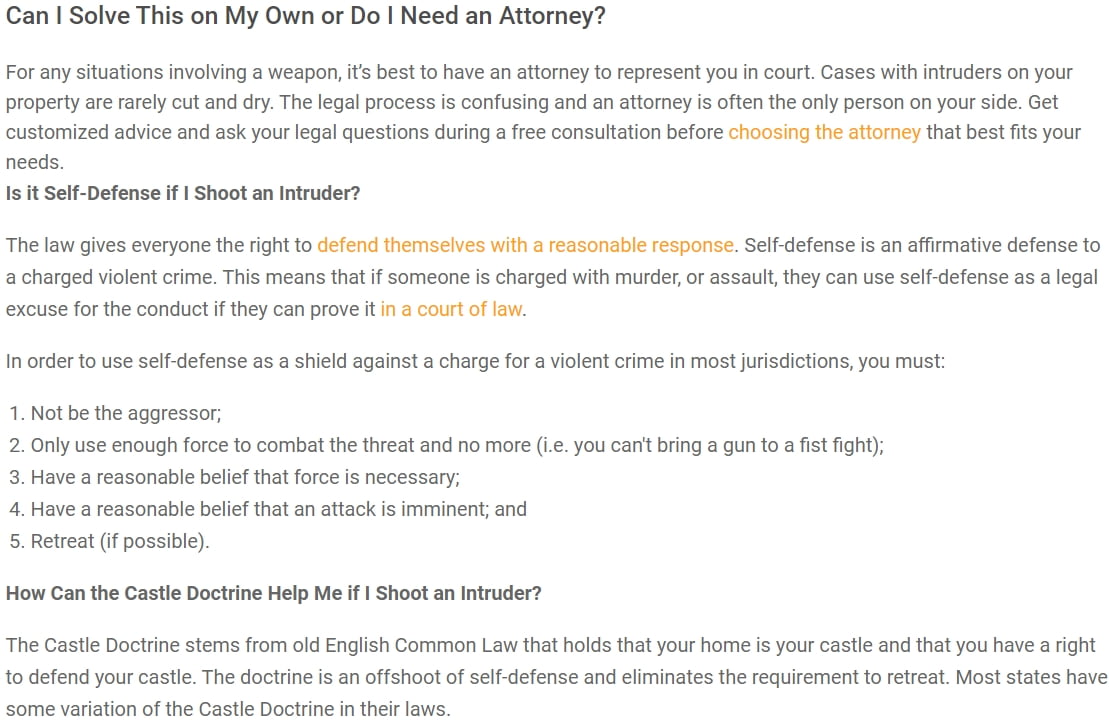Open the 'choosing the attorney' link
This screenshot has height=725, width=1109.
coord(824,132)
